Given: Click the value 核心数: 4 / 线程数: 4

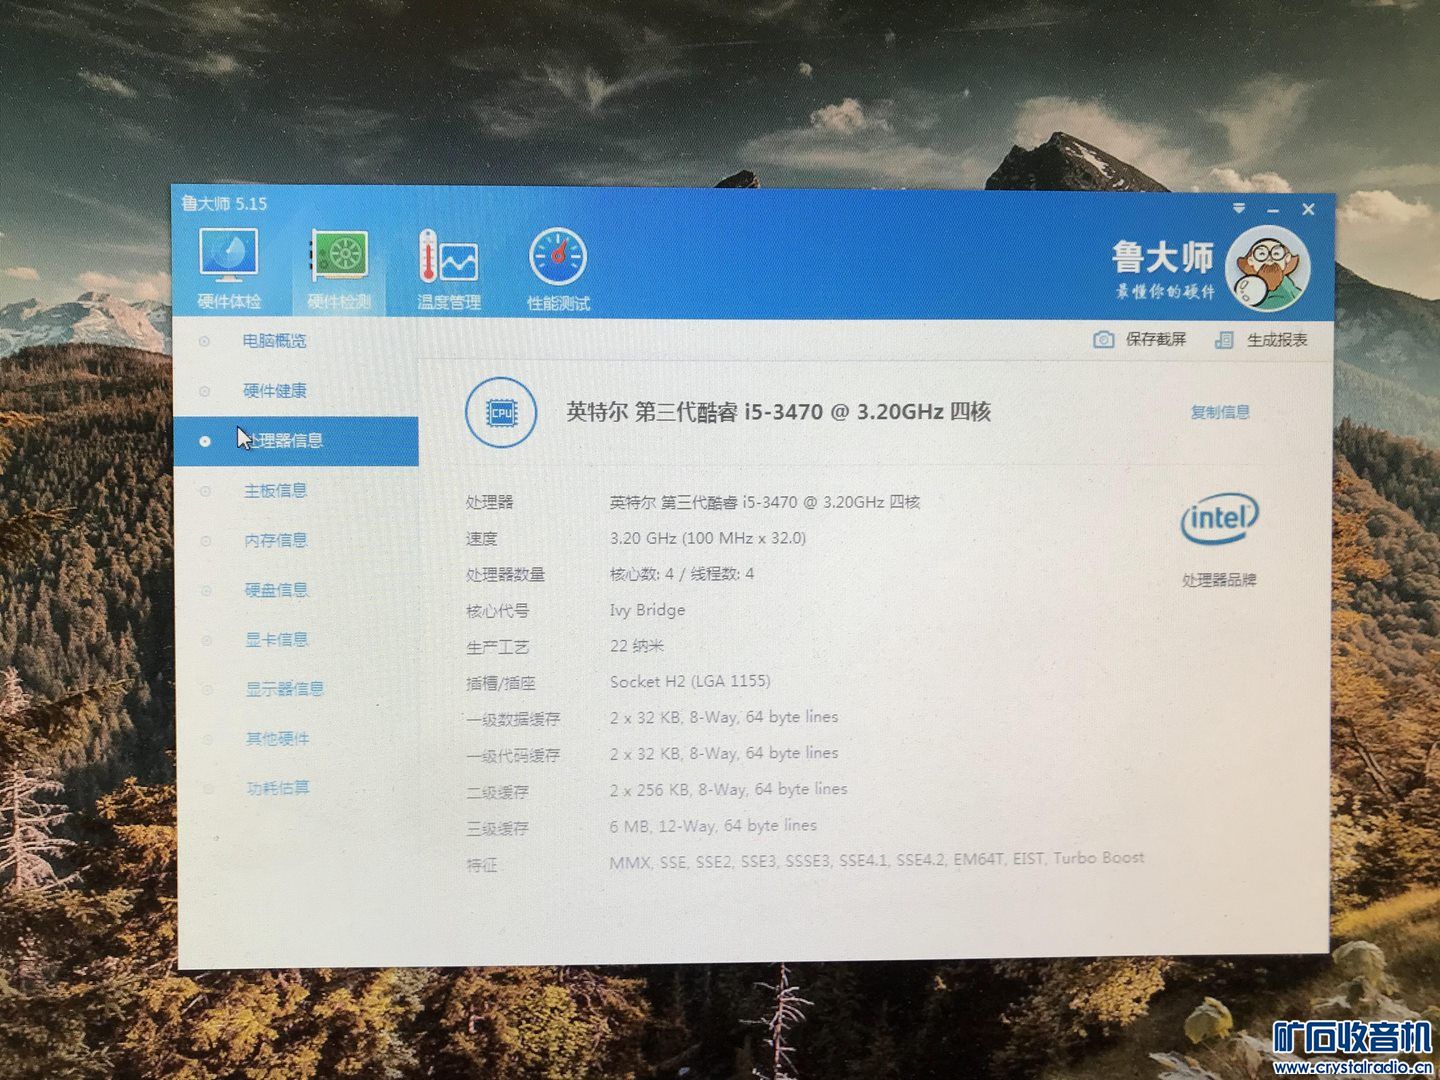Looking at the screenshot, I should pyautogui.click(x=682, y=574).
